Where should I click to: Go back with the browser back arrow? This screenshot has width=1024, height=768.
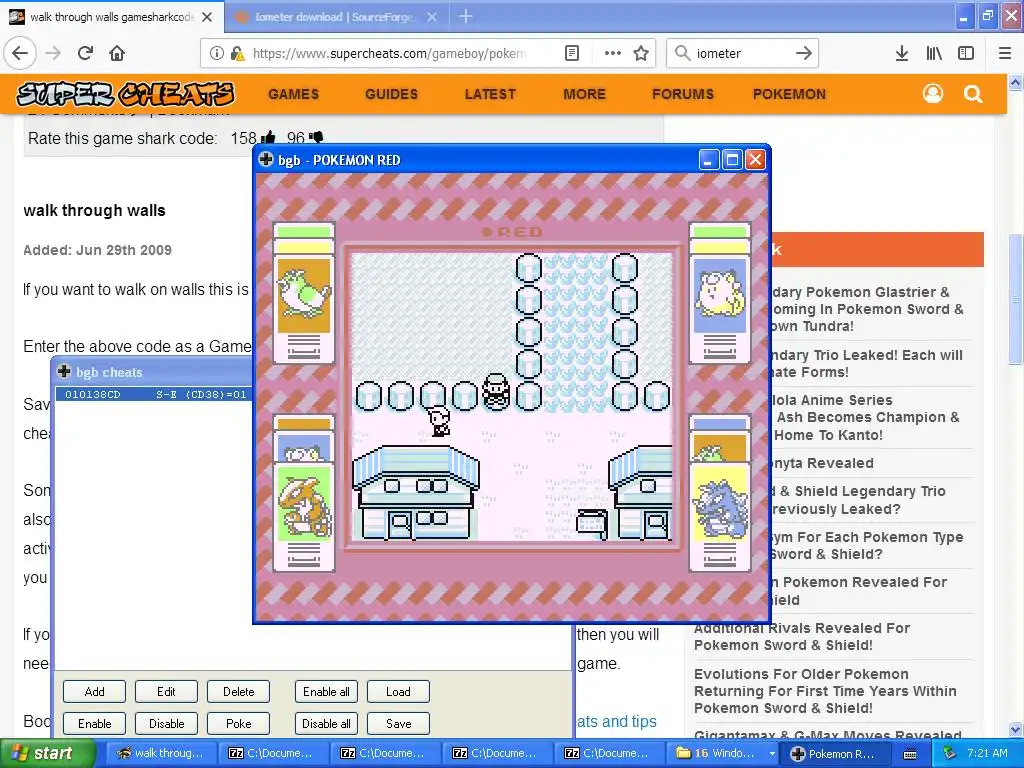point(20,54)
